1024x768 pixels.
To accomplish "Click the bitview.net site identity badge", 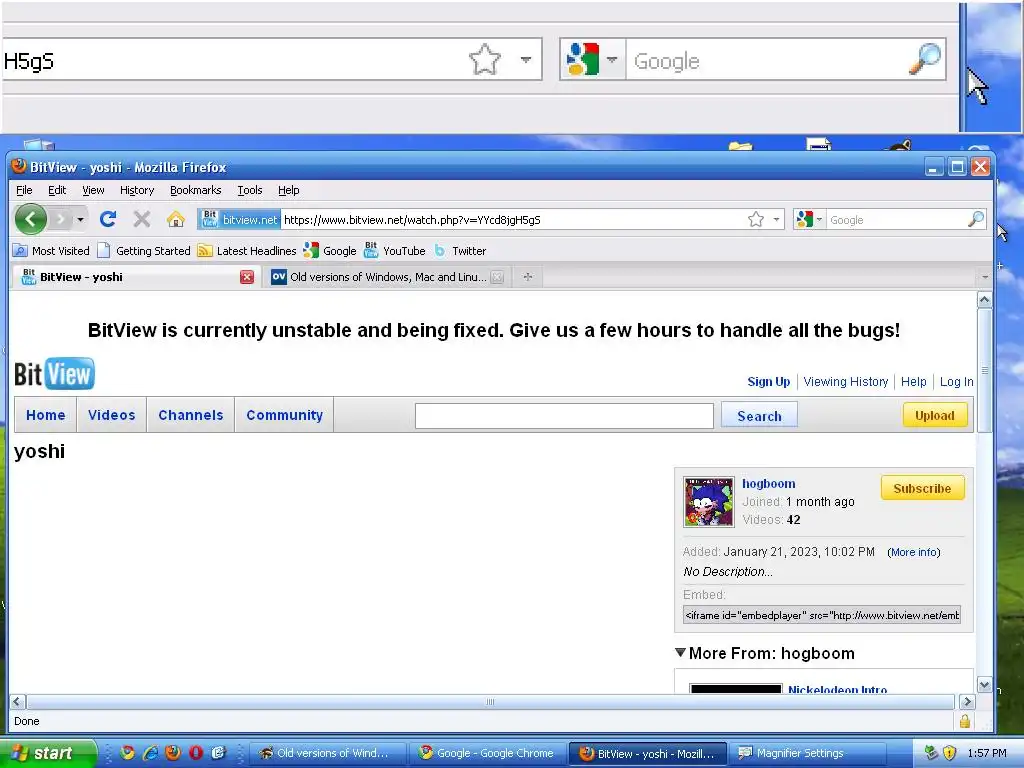I will 240,219.
